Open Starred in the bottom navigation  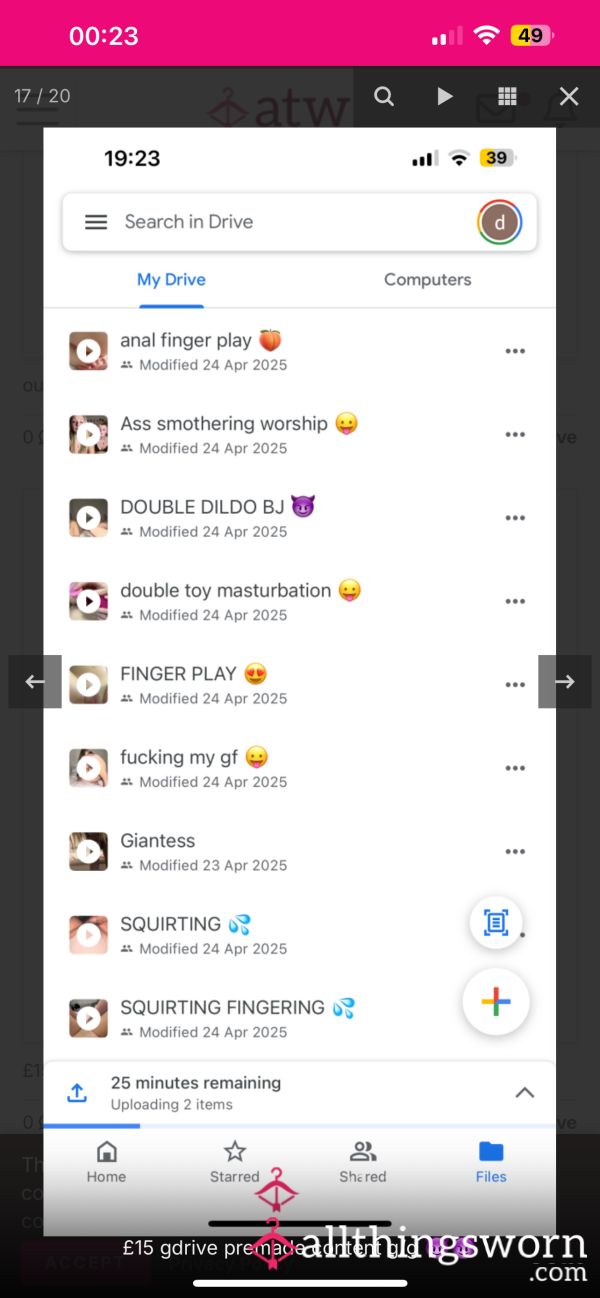[235, 1161]
